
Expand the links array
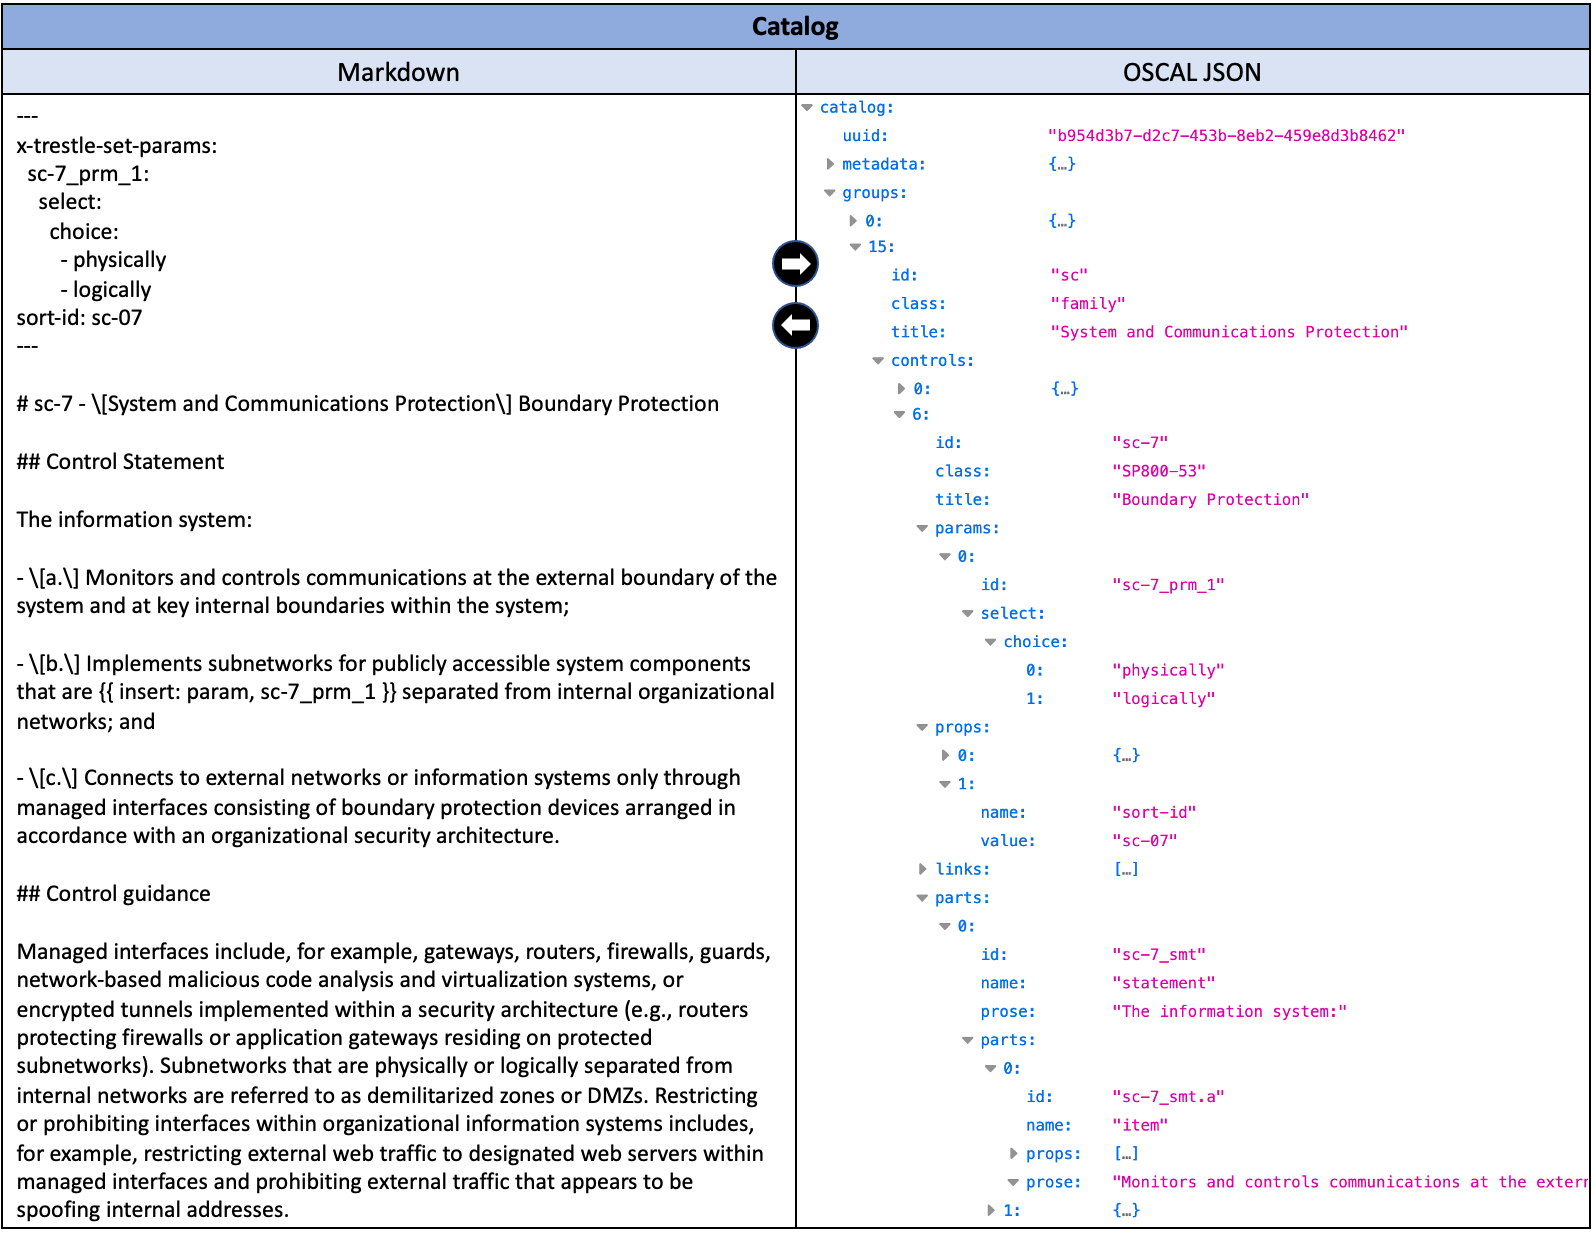(922, 870)
